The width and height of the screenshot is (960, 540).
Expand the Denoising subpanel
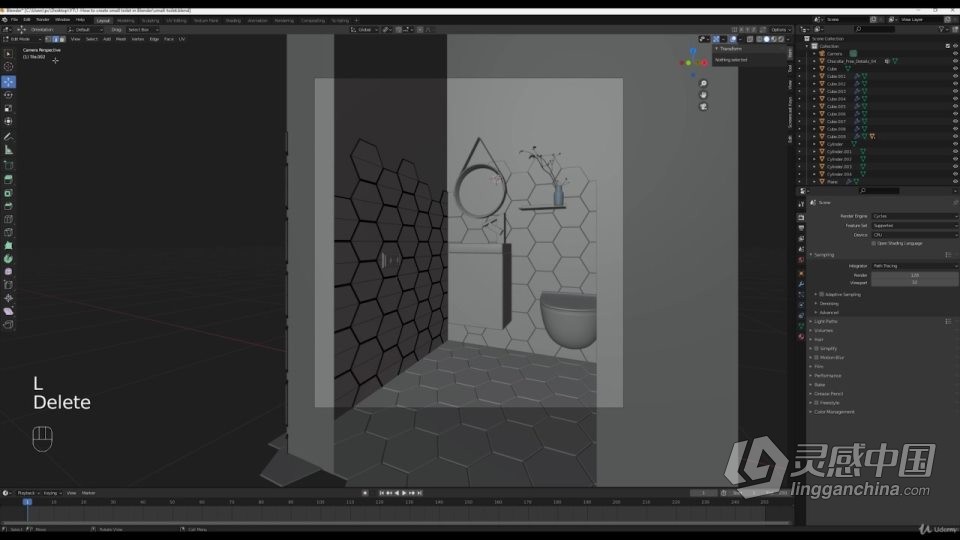point(828,304)
